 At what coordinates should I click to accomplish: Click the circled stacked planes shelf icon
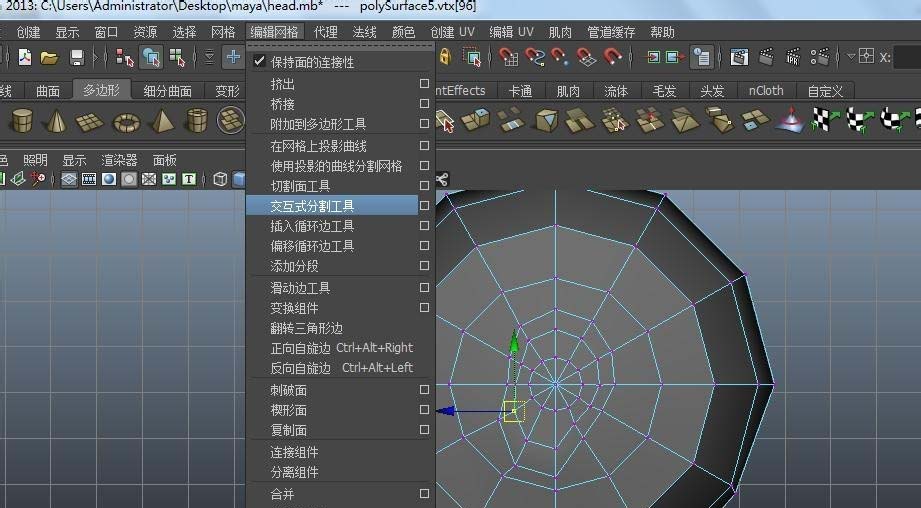[x=231, y=120]
